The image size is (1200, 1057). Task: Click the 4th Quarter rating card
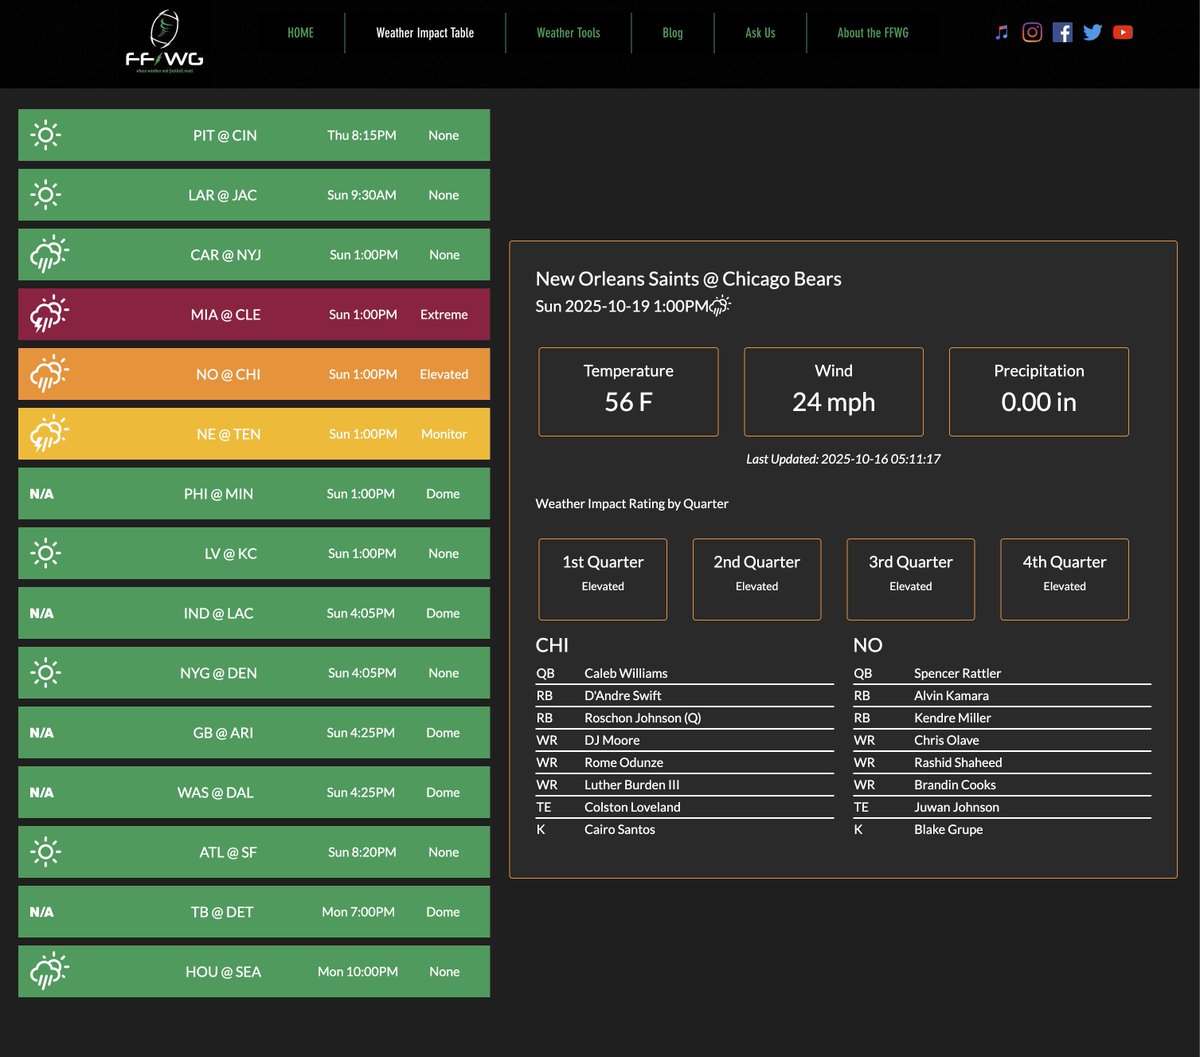click(x=1065, y=580)
